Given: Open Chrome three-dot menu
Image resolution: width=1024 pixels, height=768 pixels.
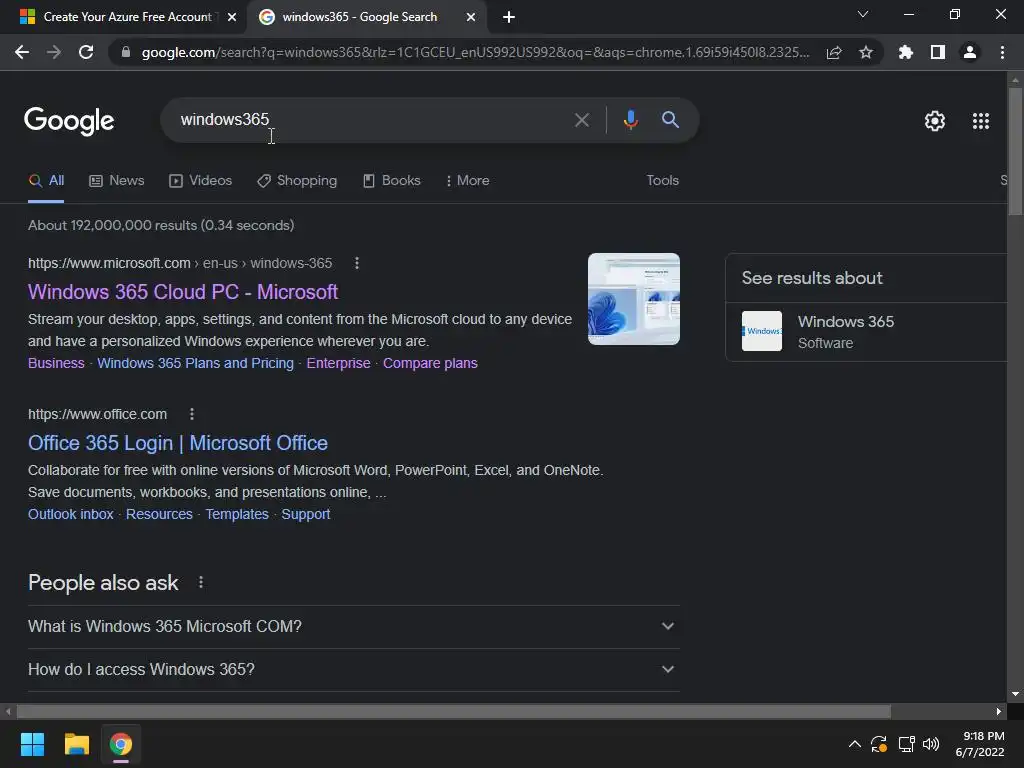Looking at the screenshot, I should coord(1002,52).
